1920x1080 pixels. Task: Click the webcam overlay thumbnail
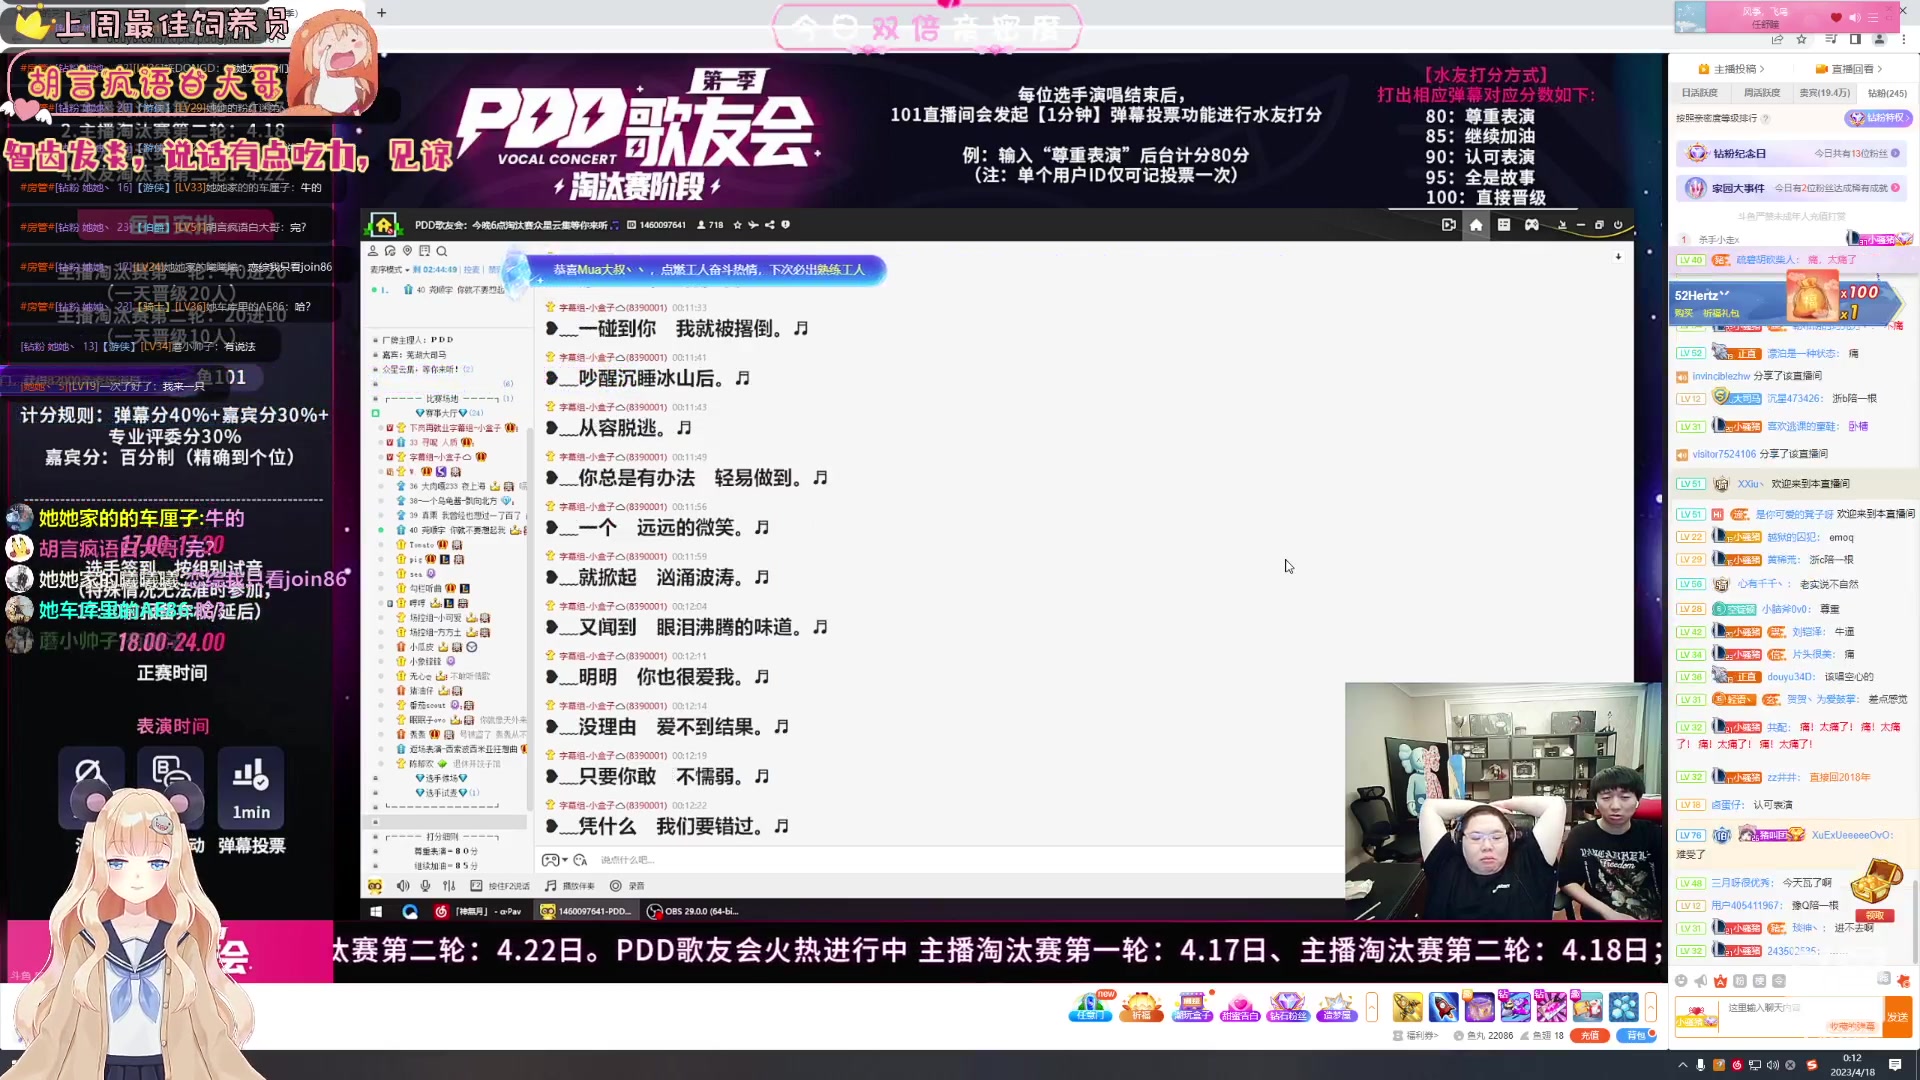tap(1502, 801)
